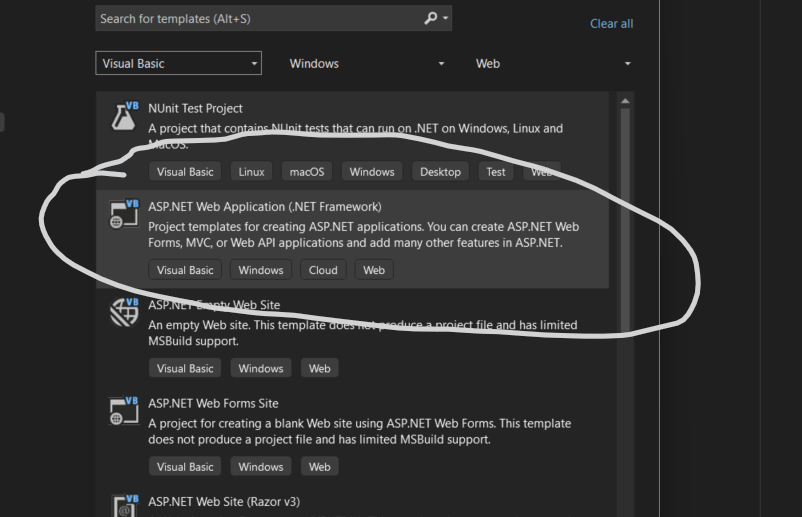Click the Visual Basic tag under NUnit Test Project
Viewport: 802px width, 517px height.
pos(185,172)
